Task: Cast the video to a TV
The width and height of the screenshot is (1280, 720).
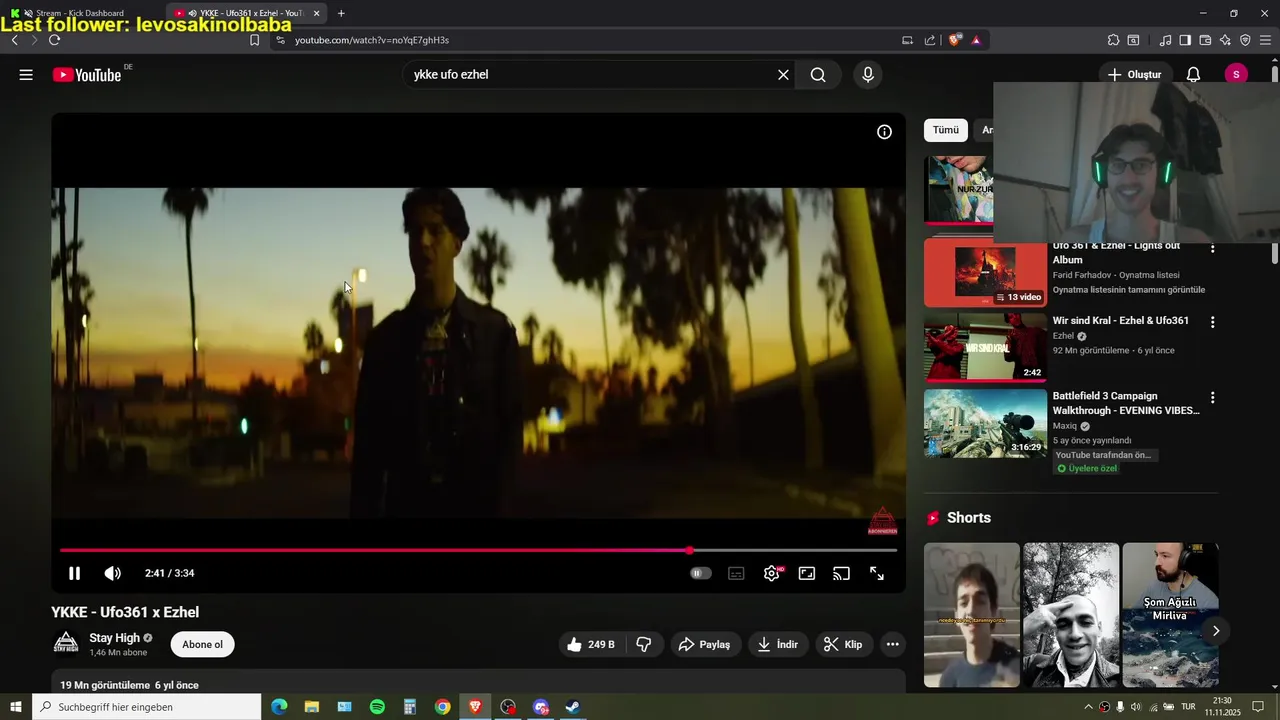Action: pyautogui.click(x=842, y=573)
